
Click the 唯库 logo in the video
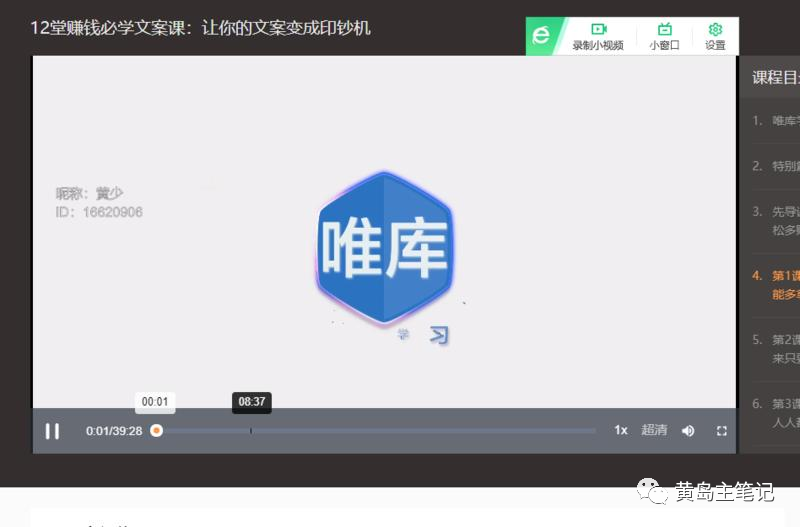[384, 248]
